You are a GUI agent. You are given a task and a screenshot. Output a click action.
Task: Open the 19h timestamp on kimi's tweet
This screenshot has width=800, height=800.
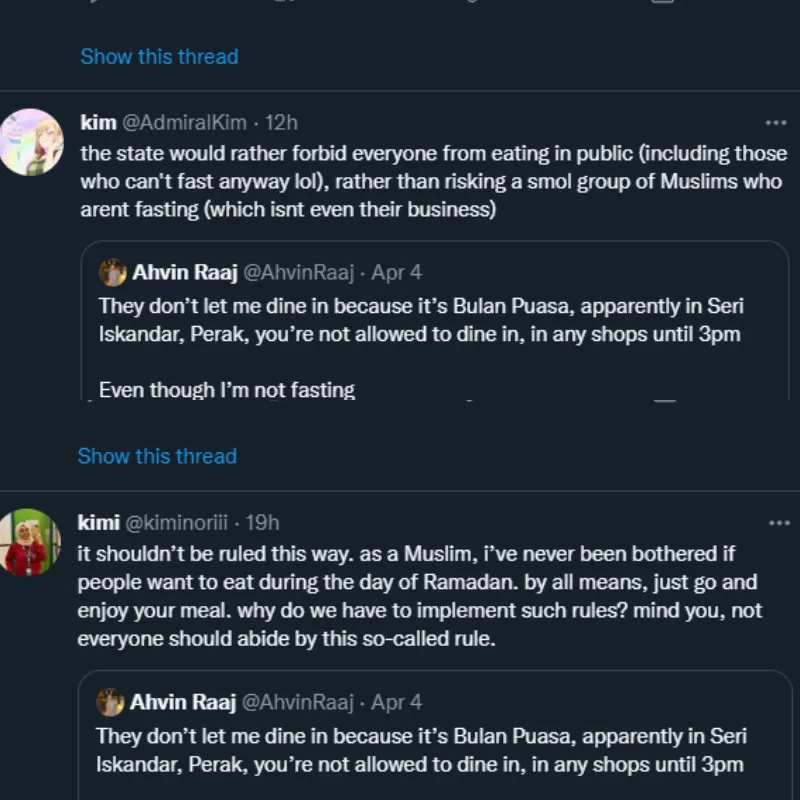tap(262, 523)
